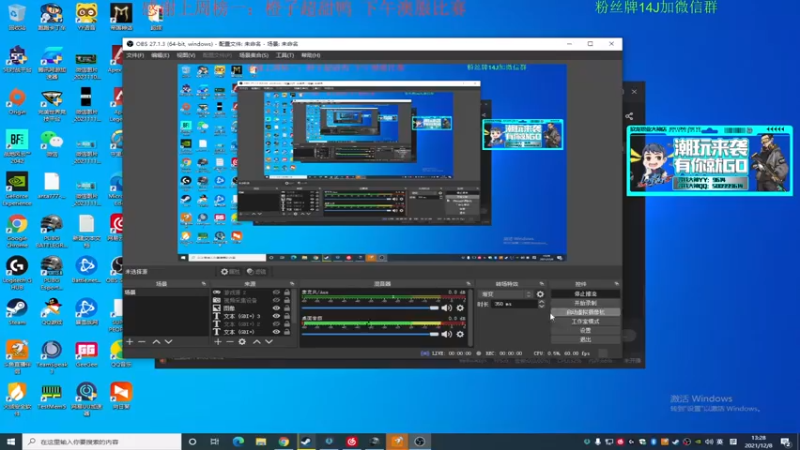The width and height of the screenshot is (800, 450).
Task: Open microphone/Aux audio settings gear
Action: (x=460, y=308)
